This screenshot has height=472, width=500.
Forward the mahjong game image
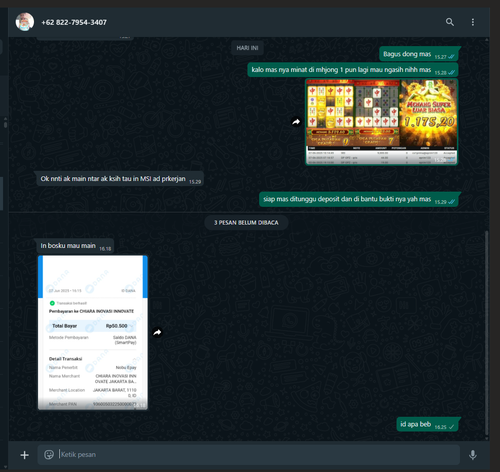pyautogui.click(x=296, y=122)
